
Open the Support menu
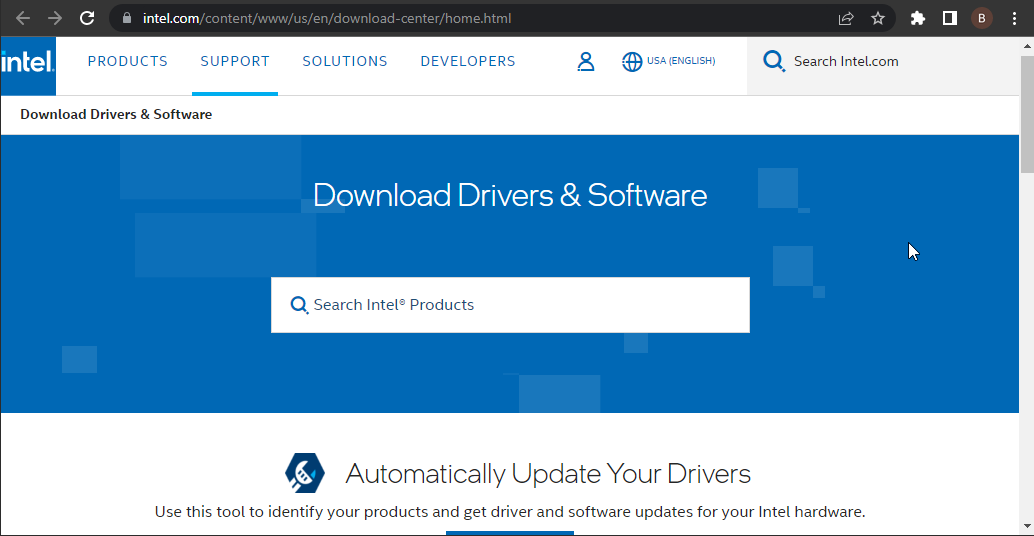tap(235, 62)
